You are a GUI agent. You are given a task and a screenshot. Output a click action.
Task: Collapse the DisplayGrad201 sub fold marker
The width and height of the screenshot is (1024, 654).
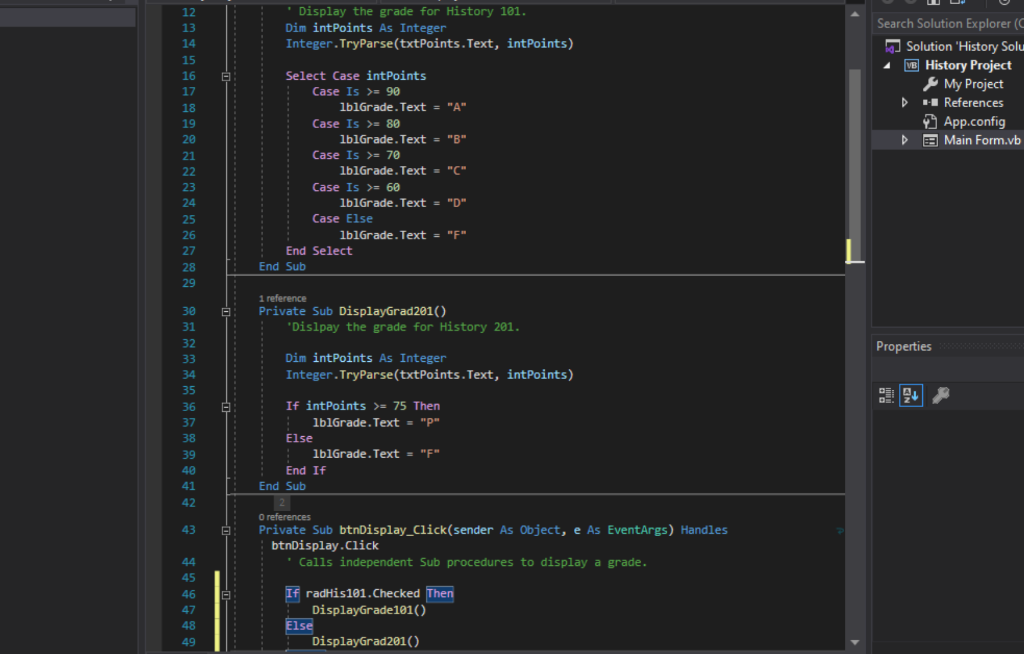226,311
